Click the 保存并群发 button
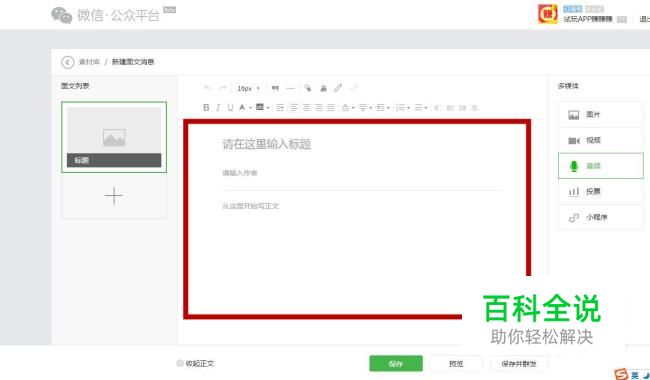 point(519,363)
